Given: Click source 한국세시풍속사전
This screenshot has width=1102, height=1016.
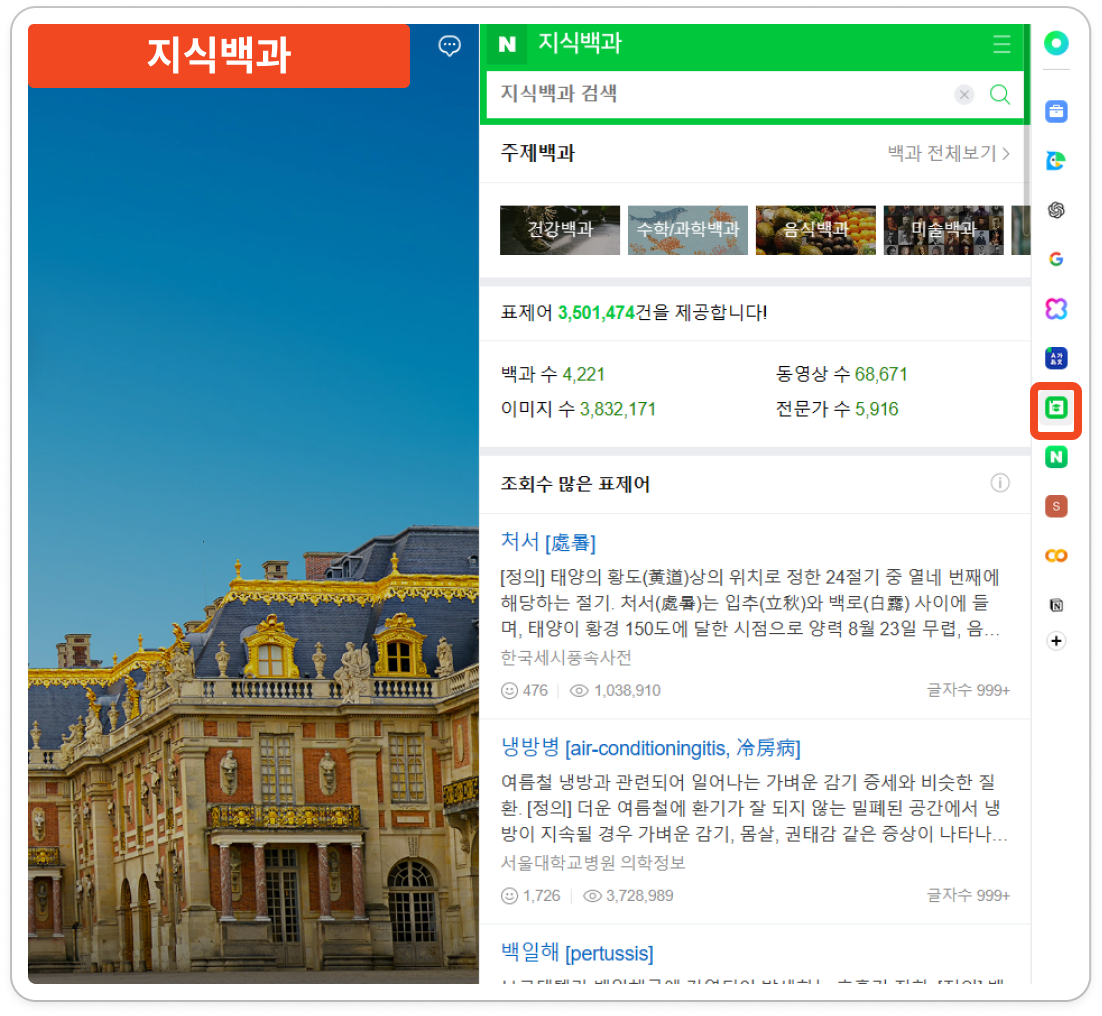Looking at the screenshot, I should 566,658.
